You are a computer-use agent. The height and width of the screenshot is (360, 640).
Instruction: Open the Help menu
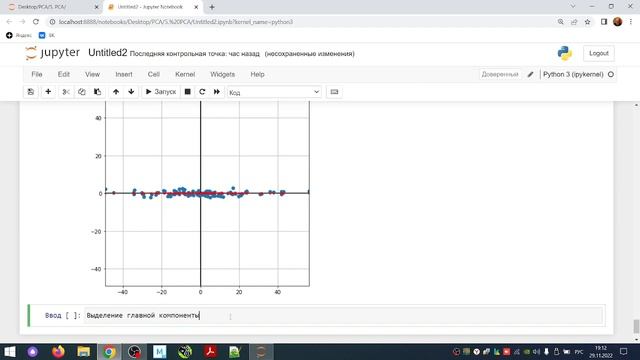point(257,74)
